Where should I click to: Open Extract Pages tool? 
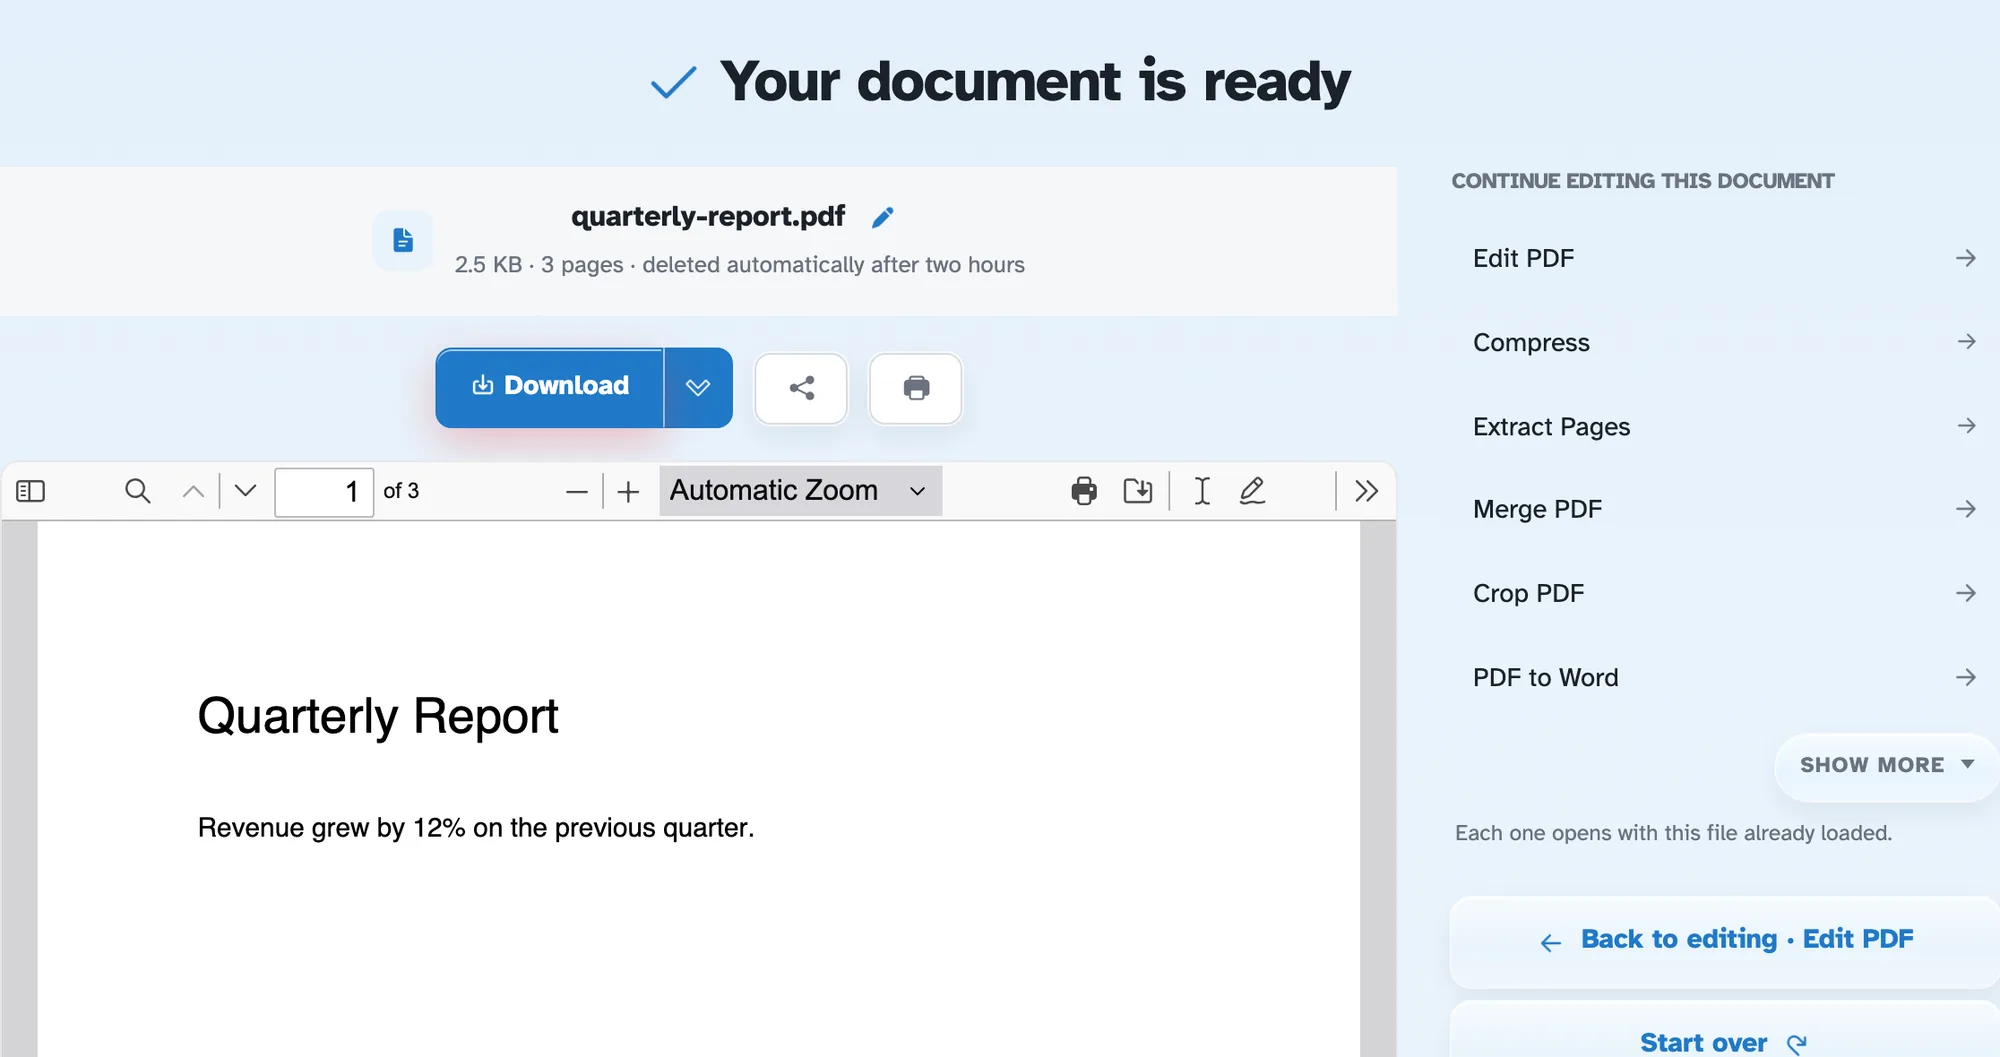click(x=1724, y=426)
